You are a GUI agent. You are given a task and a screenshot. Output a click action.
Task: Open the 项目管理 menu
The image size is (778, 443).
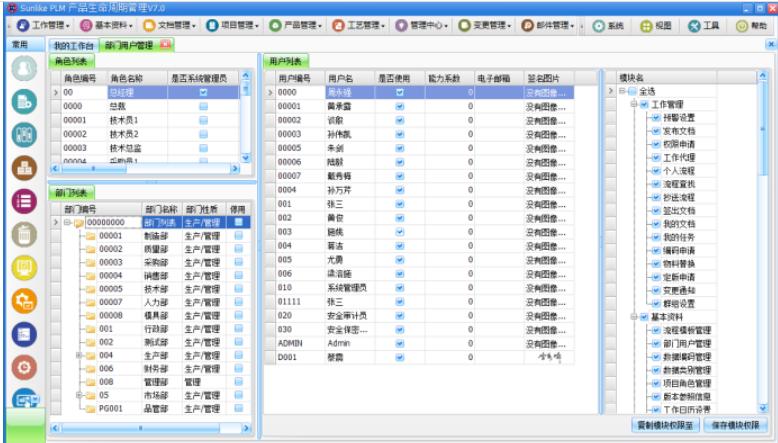coord(233,26)
